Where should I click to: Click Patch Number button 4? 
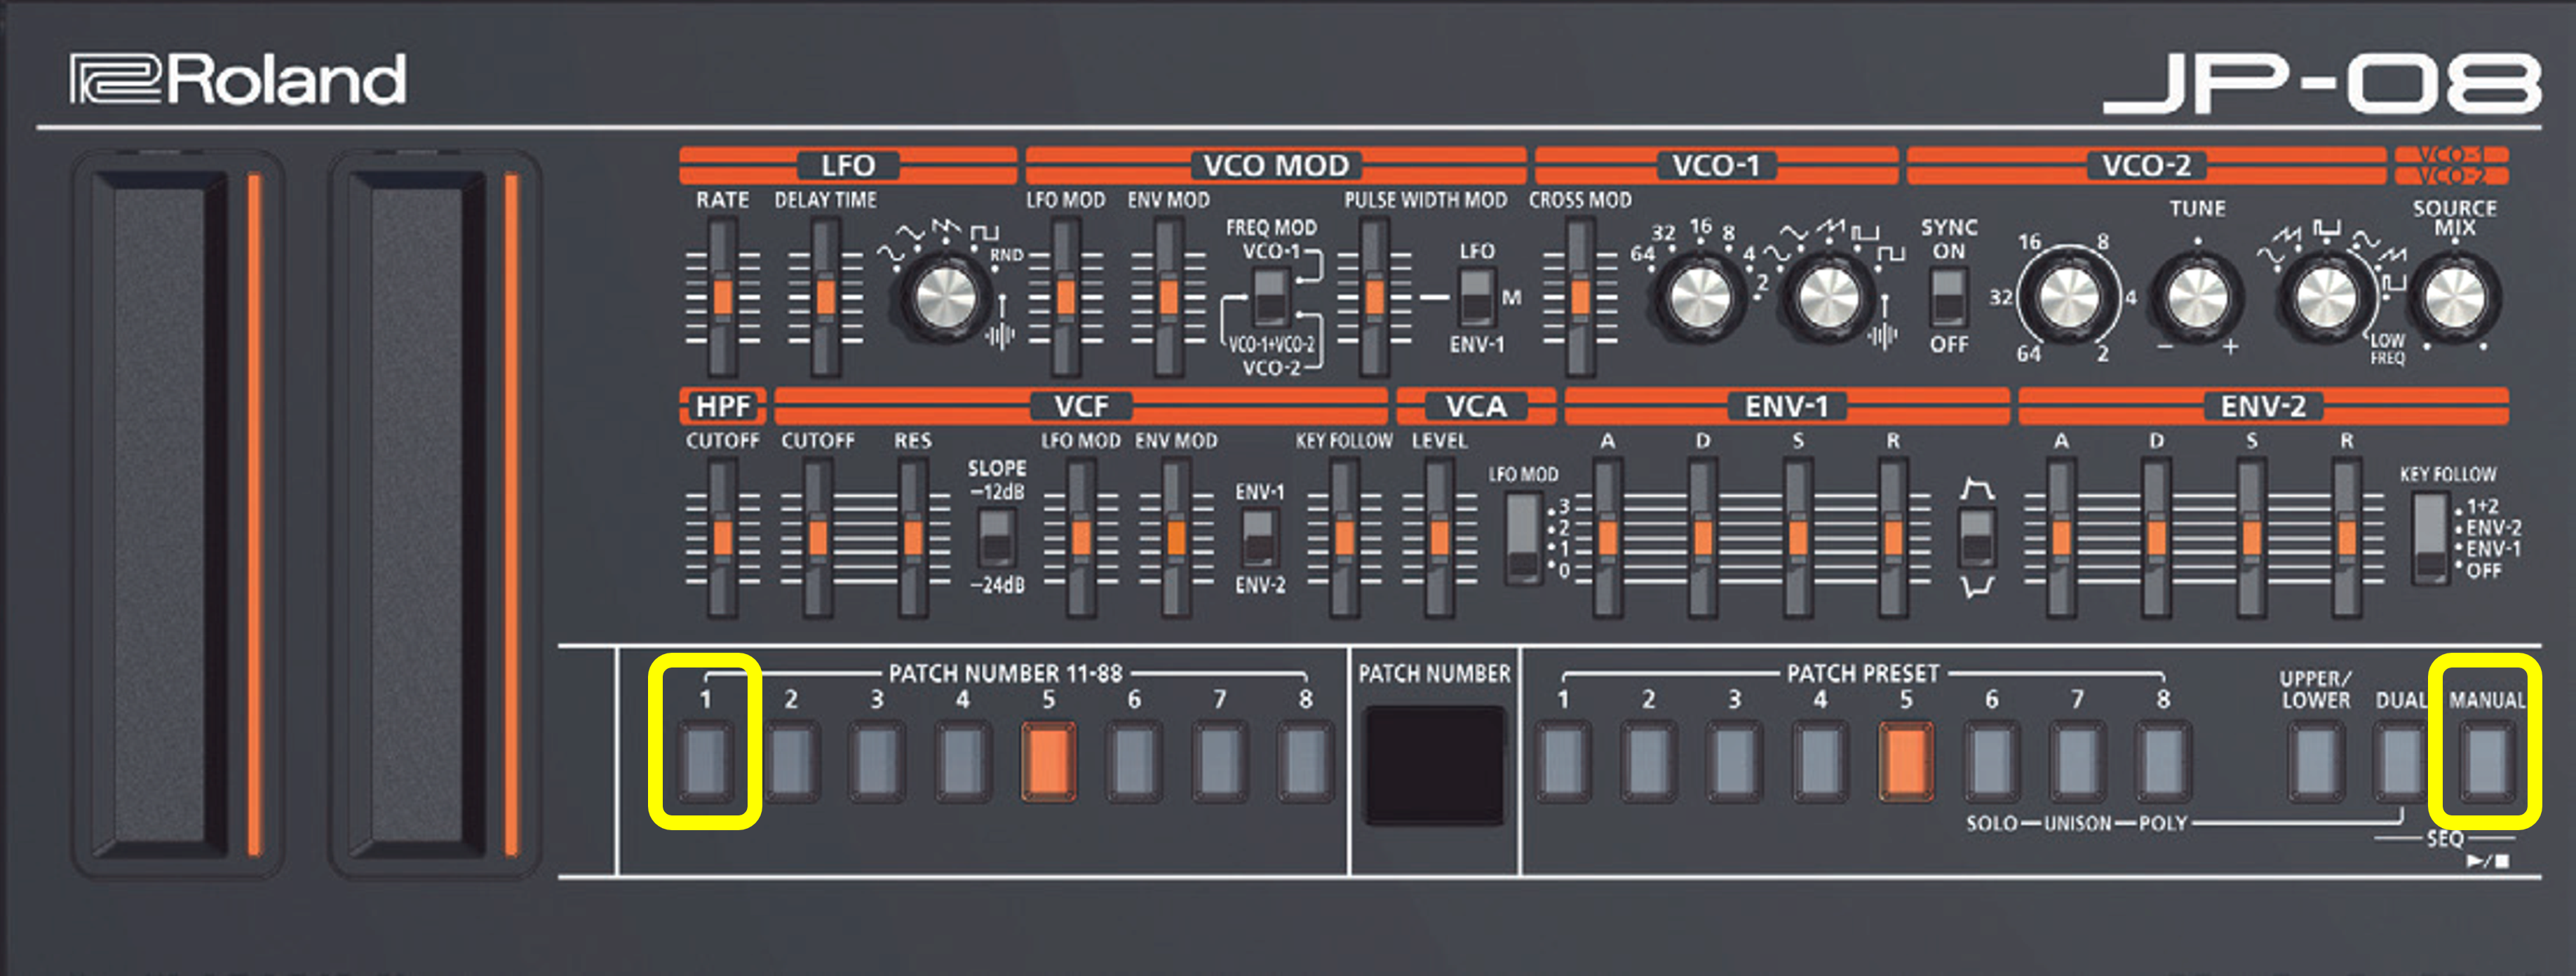click(x=963, y=762)
